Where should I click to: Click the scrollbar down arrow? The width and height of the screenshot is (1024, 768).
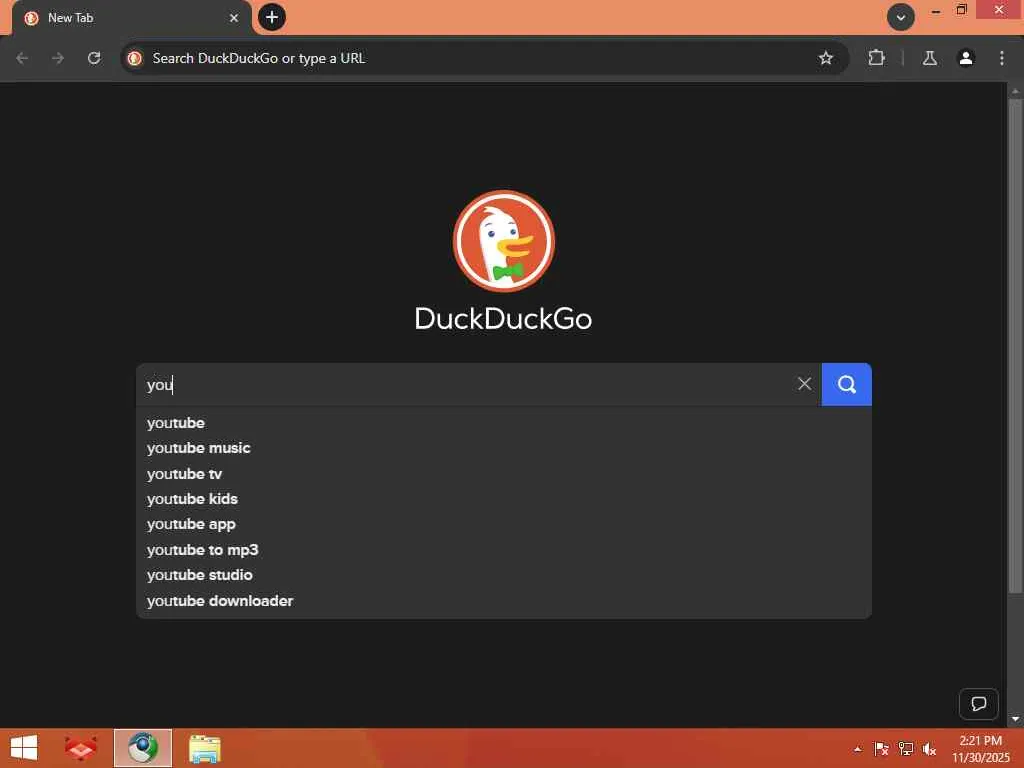pyautogui.click(x=1015, y=719)
